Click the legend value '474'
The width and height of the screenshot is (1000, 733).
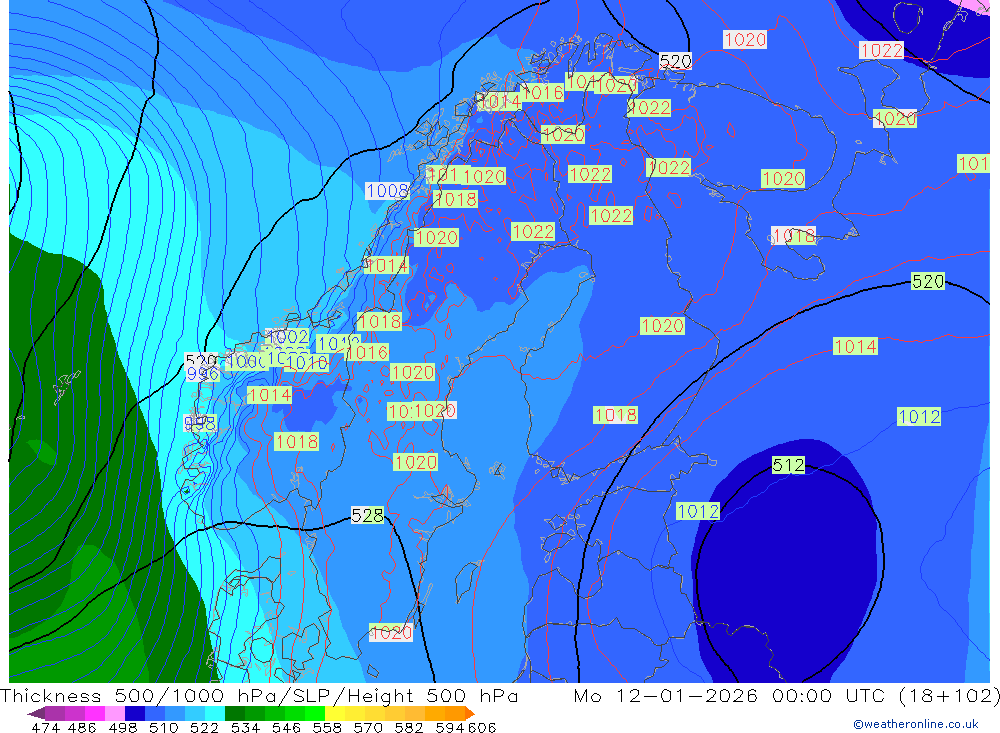(45, 727)
